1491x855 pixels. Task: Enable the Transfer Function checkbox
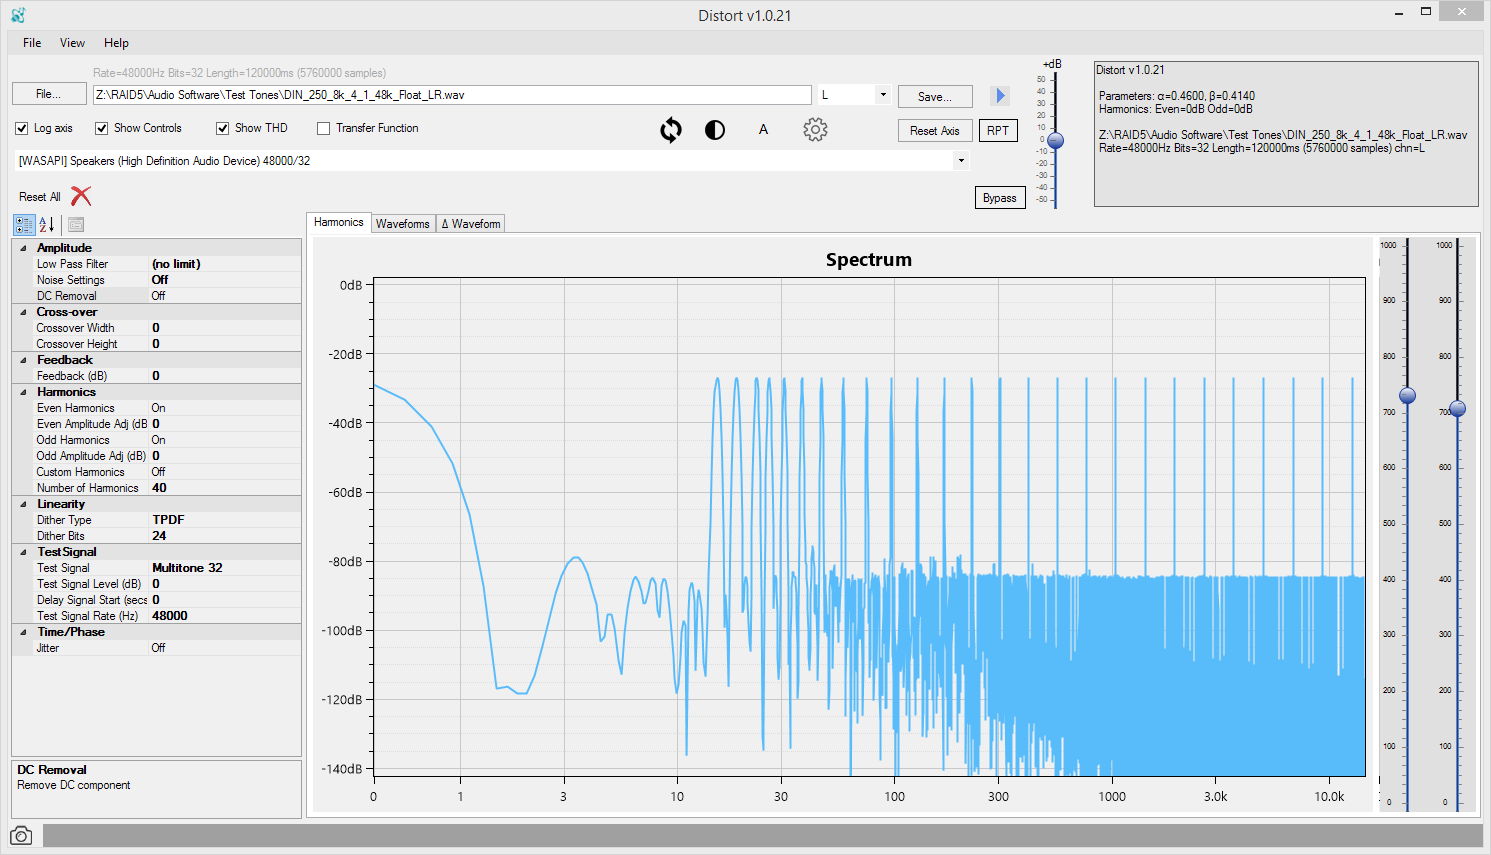[x=323, y=128]
